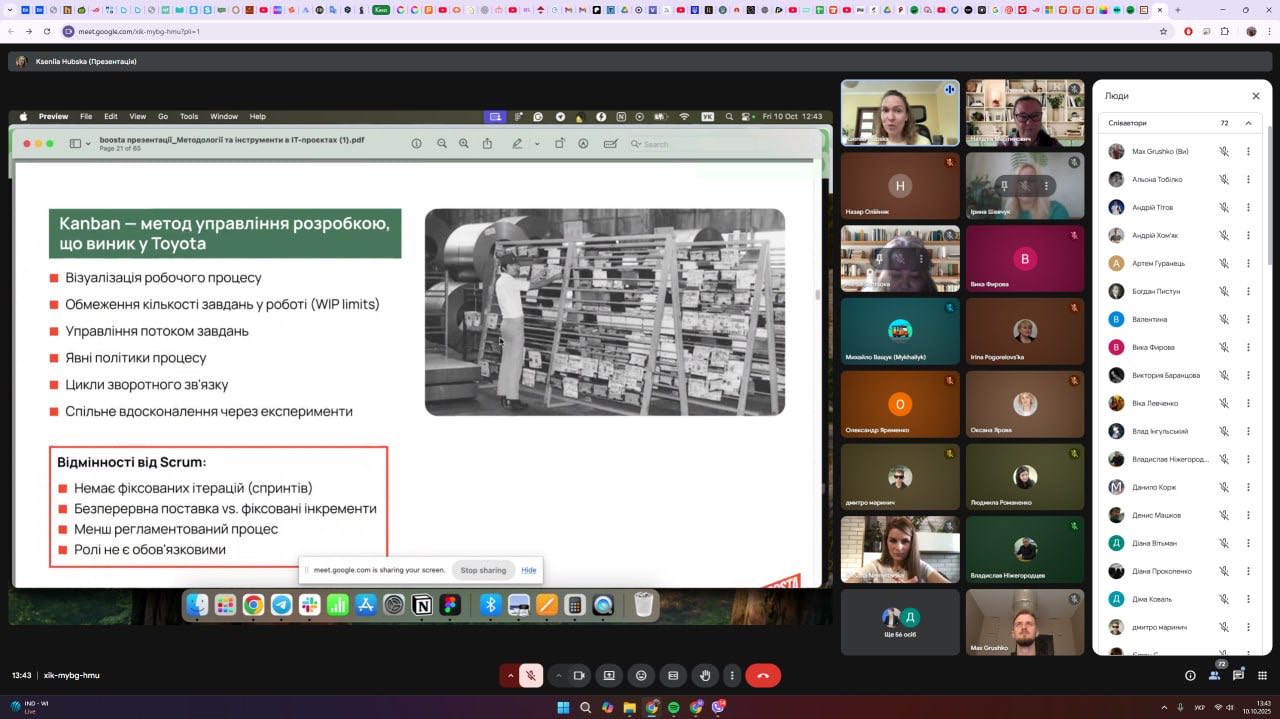Open Notion in the shared Mac dock
Screen dimensions: 1280x719
[422, 605]
